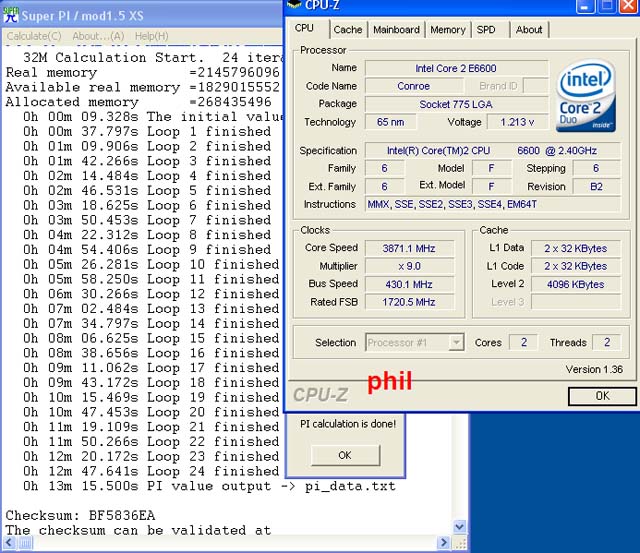This screenshot has width=640, height=553.
Task: Click the Technology value 65 nm
Action: [x=391, y=122]
